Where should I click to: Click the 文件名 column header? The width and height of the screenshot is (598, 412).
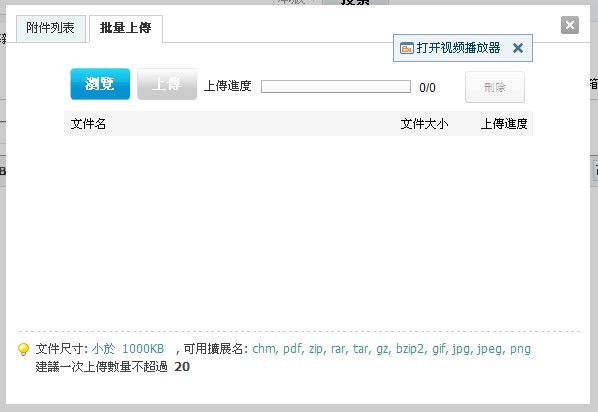tap(88, 124)
